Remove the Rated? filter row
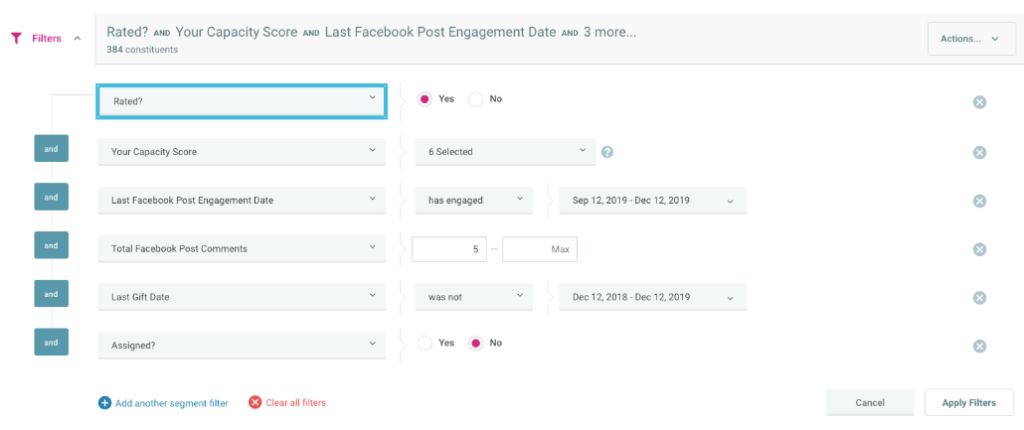Viewport: 1024px width, 430px height. coord(980,102)
